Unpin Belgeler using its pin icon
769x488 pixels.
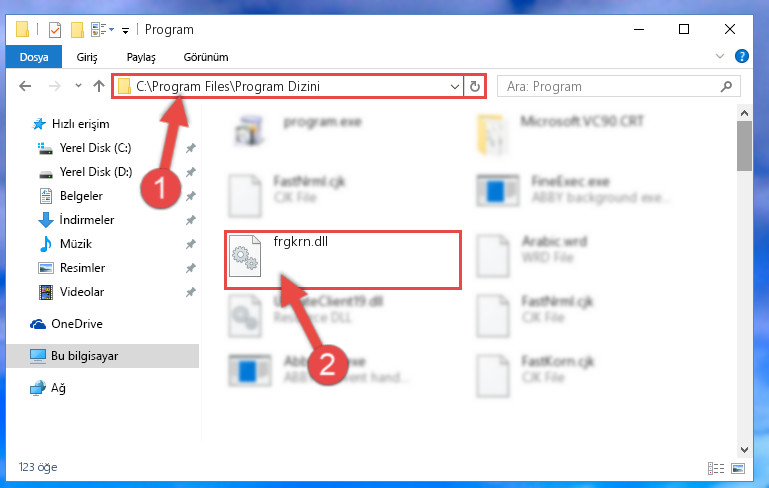[191, 196]
